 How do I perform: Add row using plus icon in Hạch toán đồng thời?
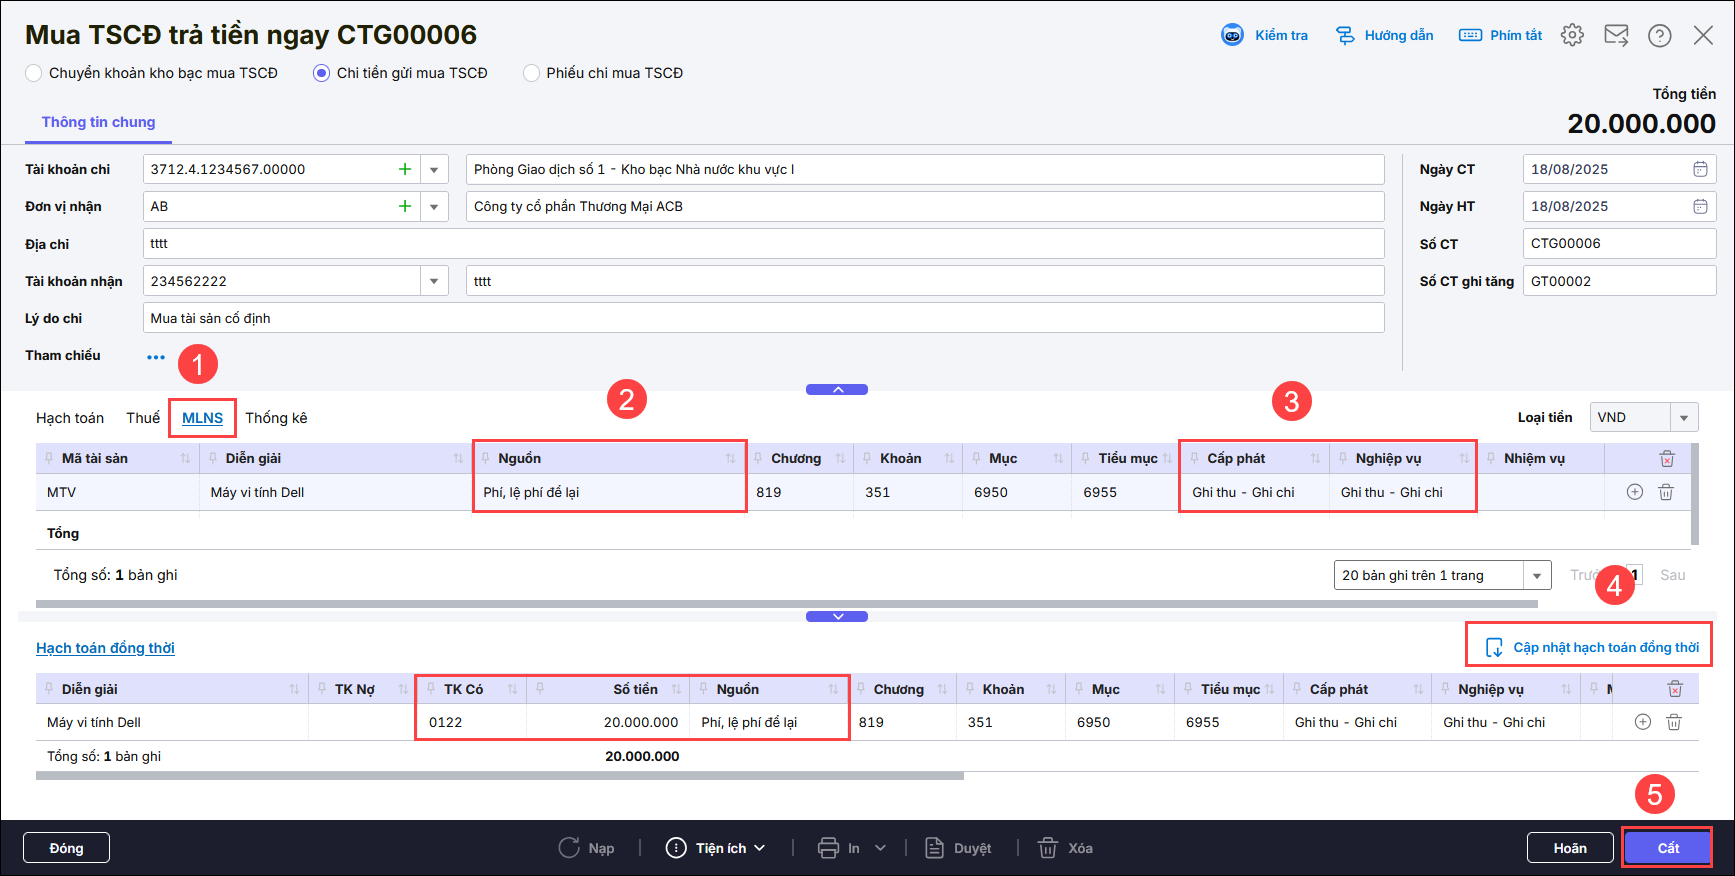tap(1642, 722)
